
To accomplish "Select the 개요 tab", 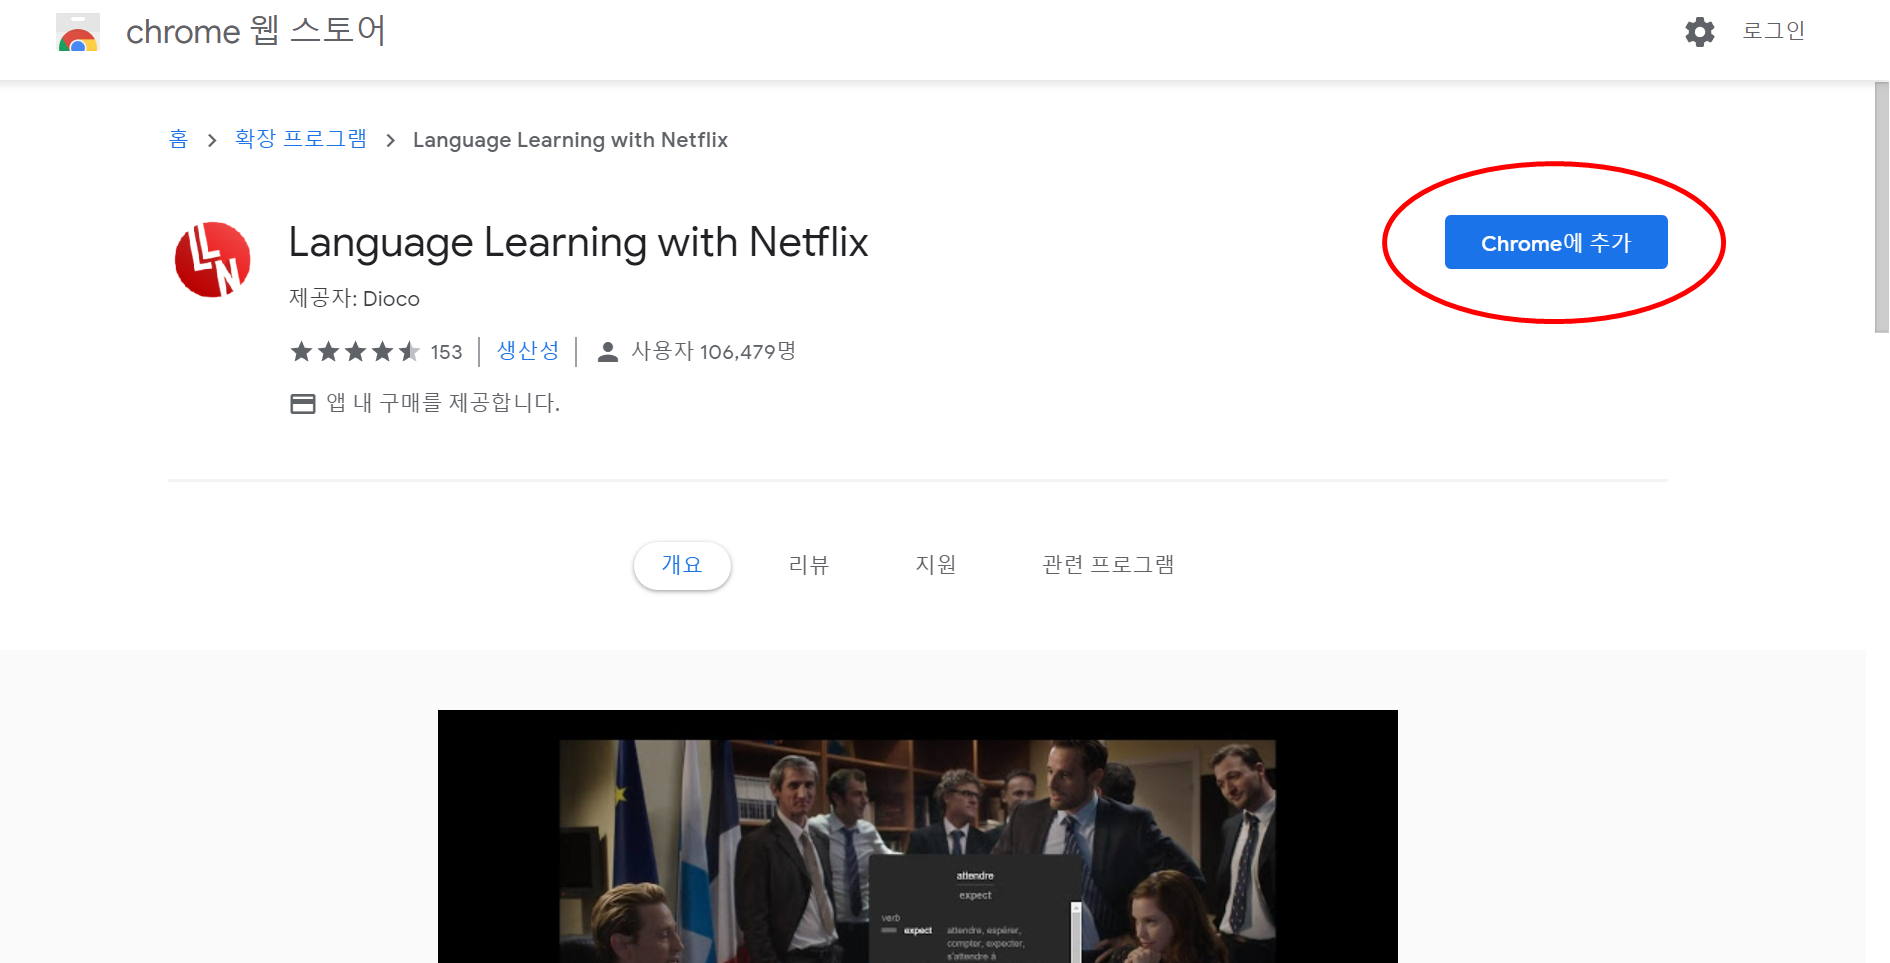I will tap(682, 565).
